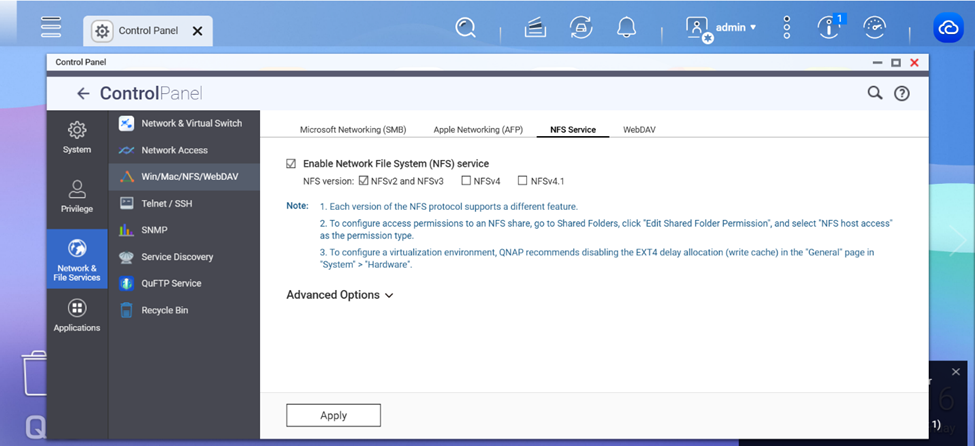Check the NFSv4.1 version option

[522, 181]
